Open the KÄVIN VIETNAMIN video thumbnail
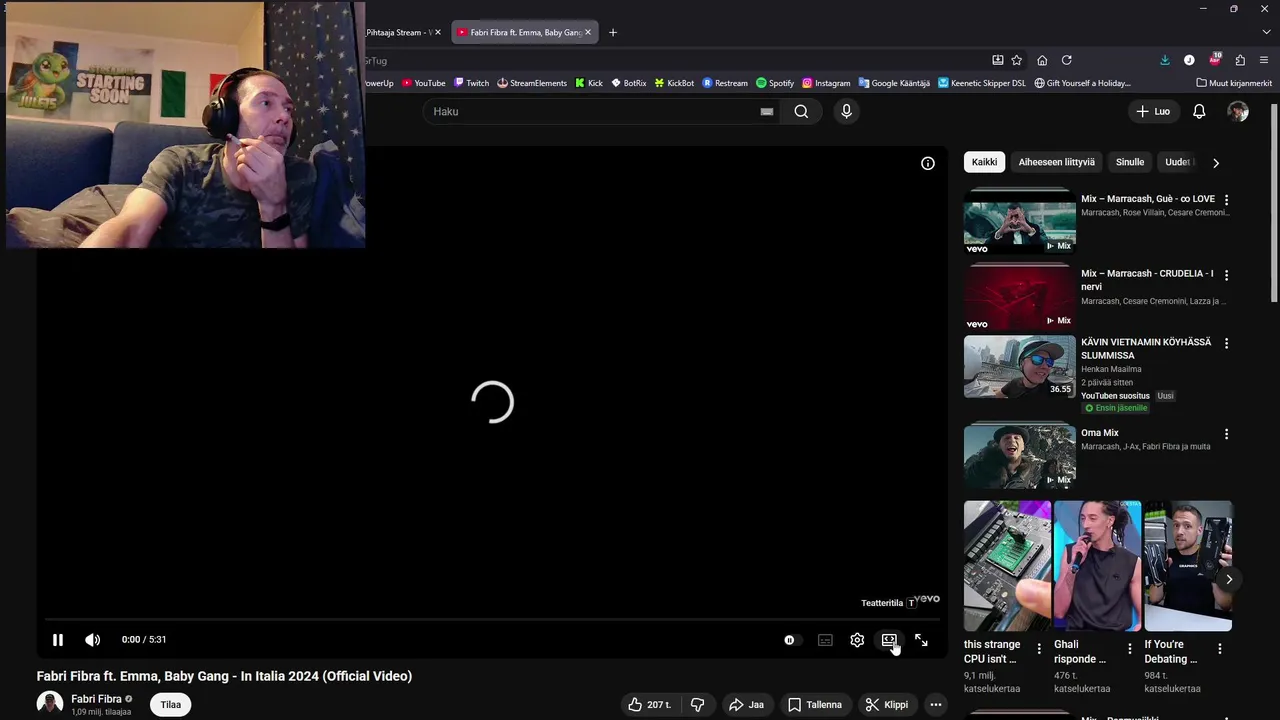Image resolution: width=1280 pixels, height=720 pixels. 1019,367
